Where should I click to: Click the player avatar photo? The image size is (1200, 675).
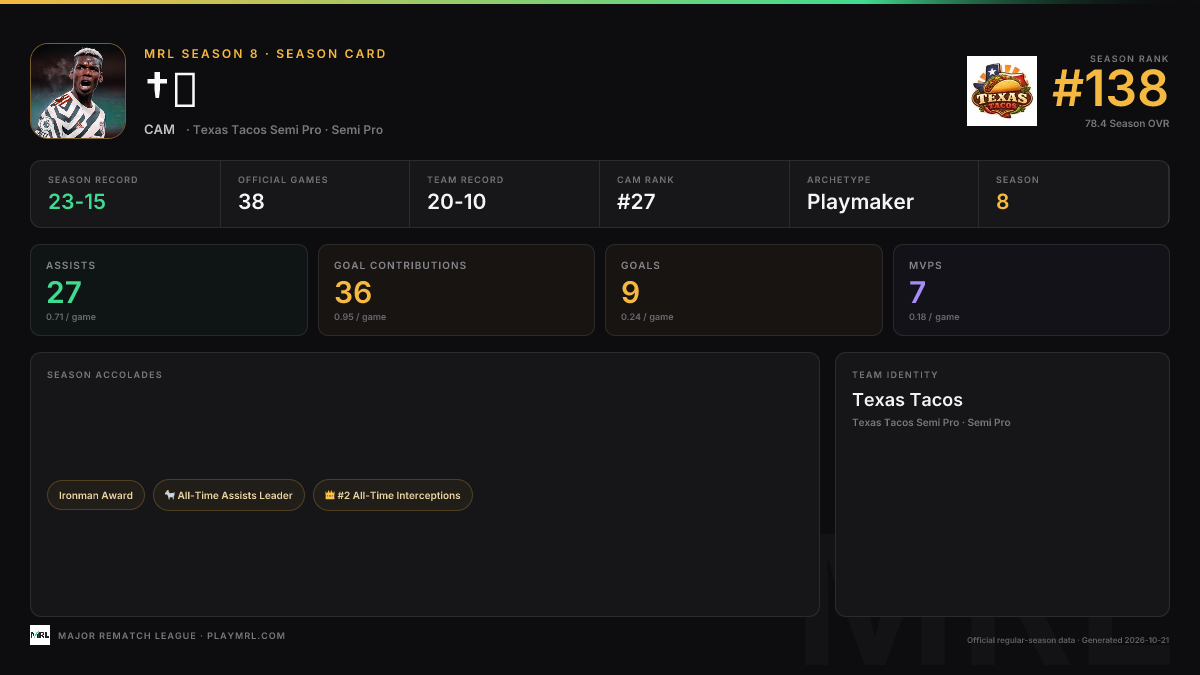coord(78,91)
